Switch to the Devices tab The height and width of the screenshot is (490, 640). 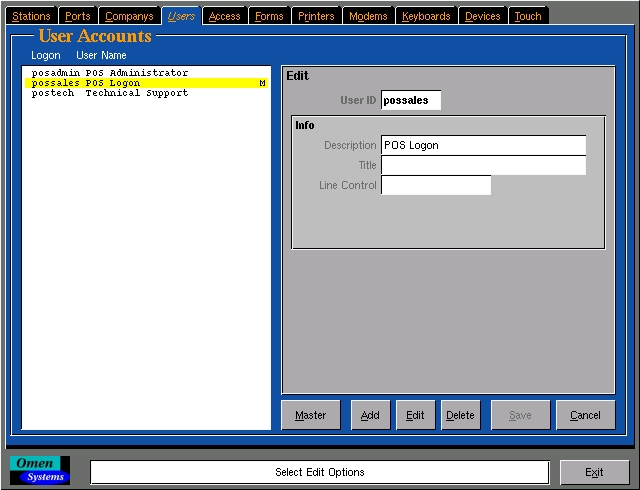(482, 16)
